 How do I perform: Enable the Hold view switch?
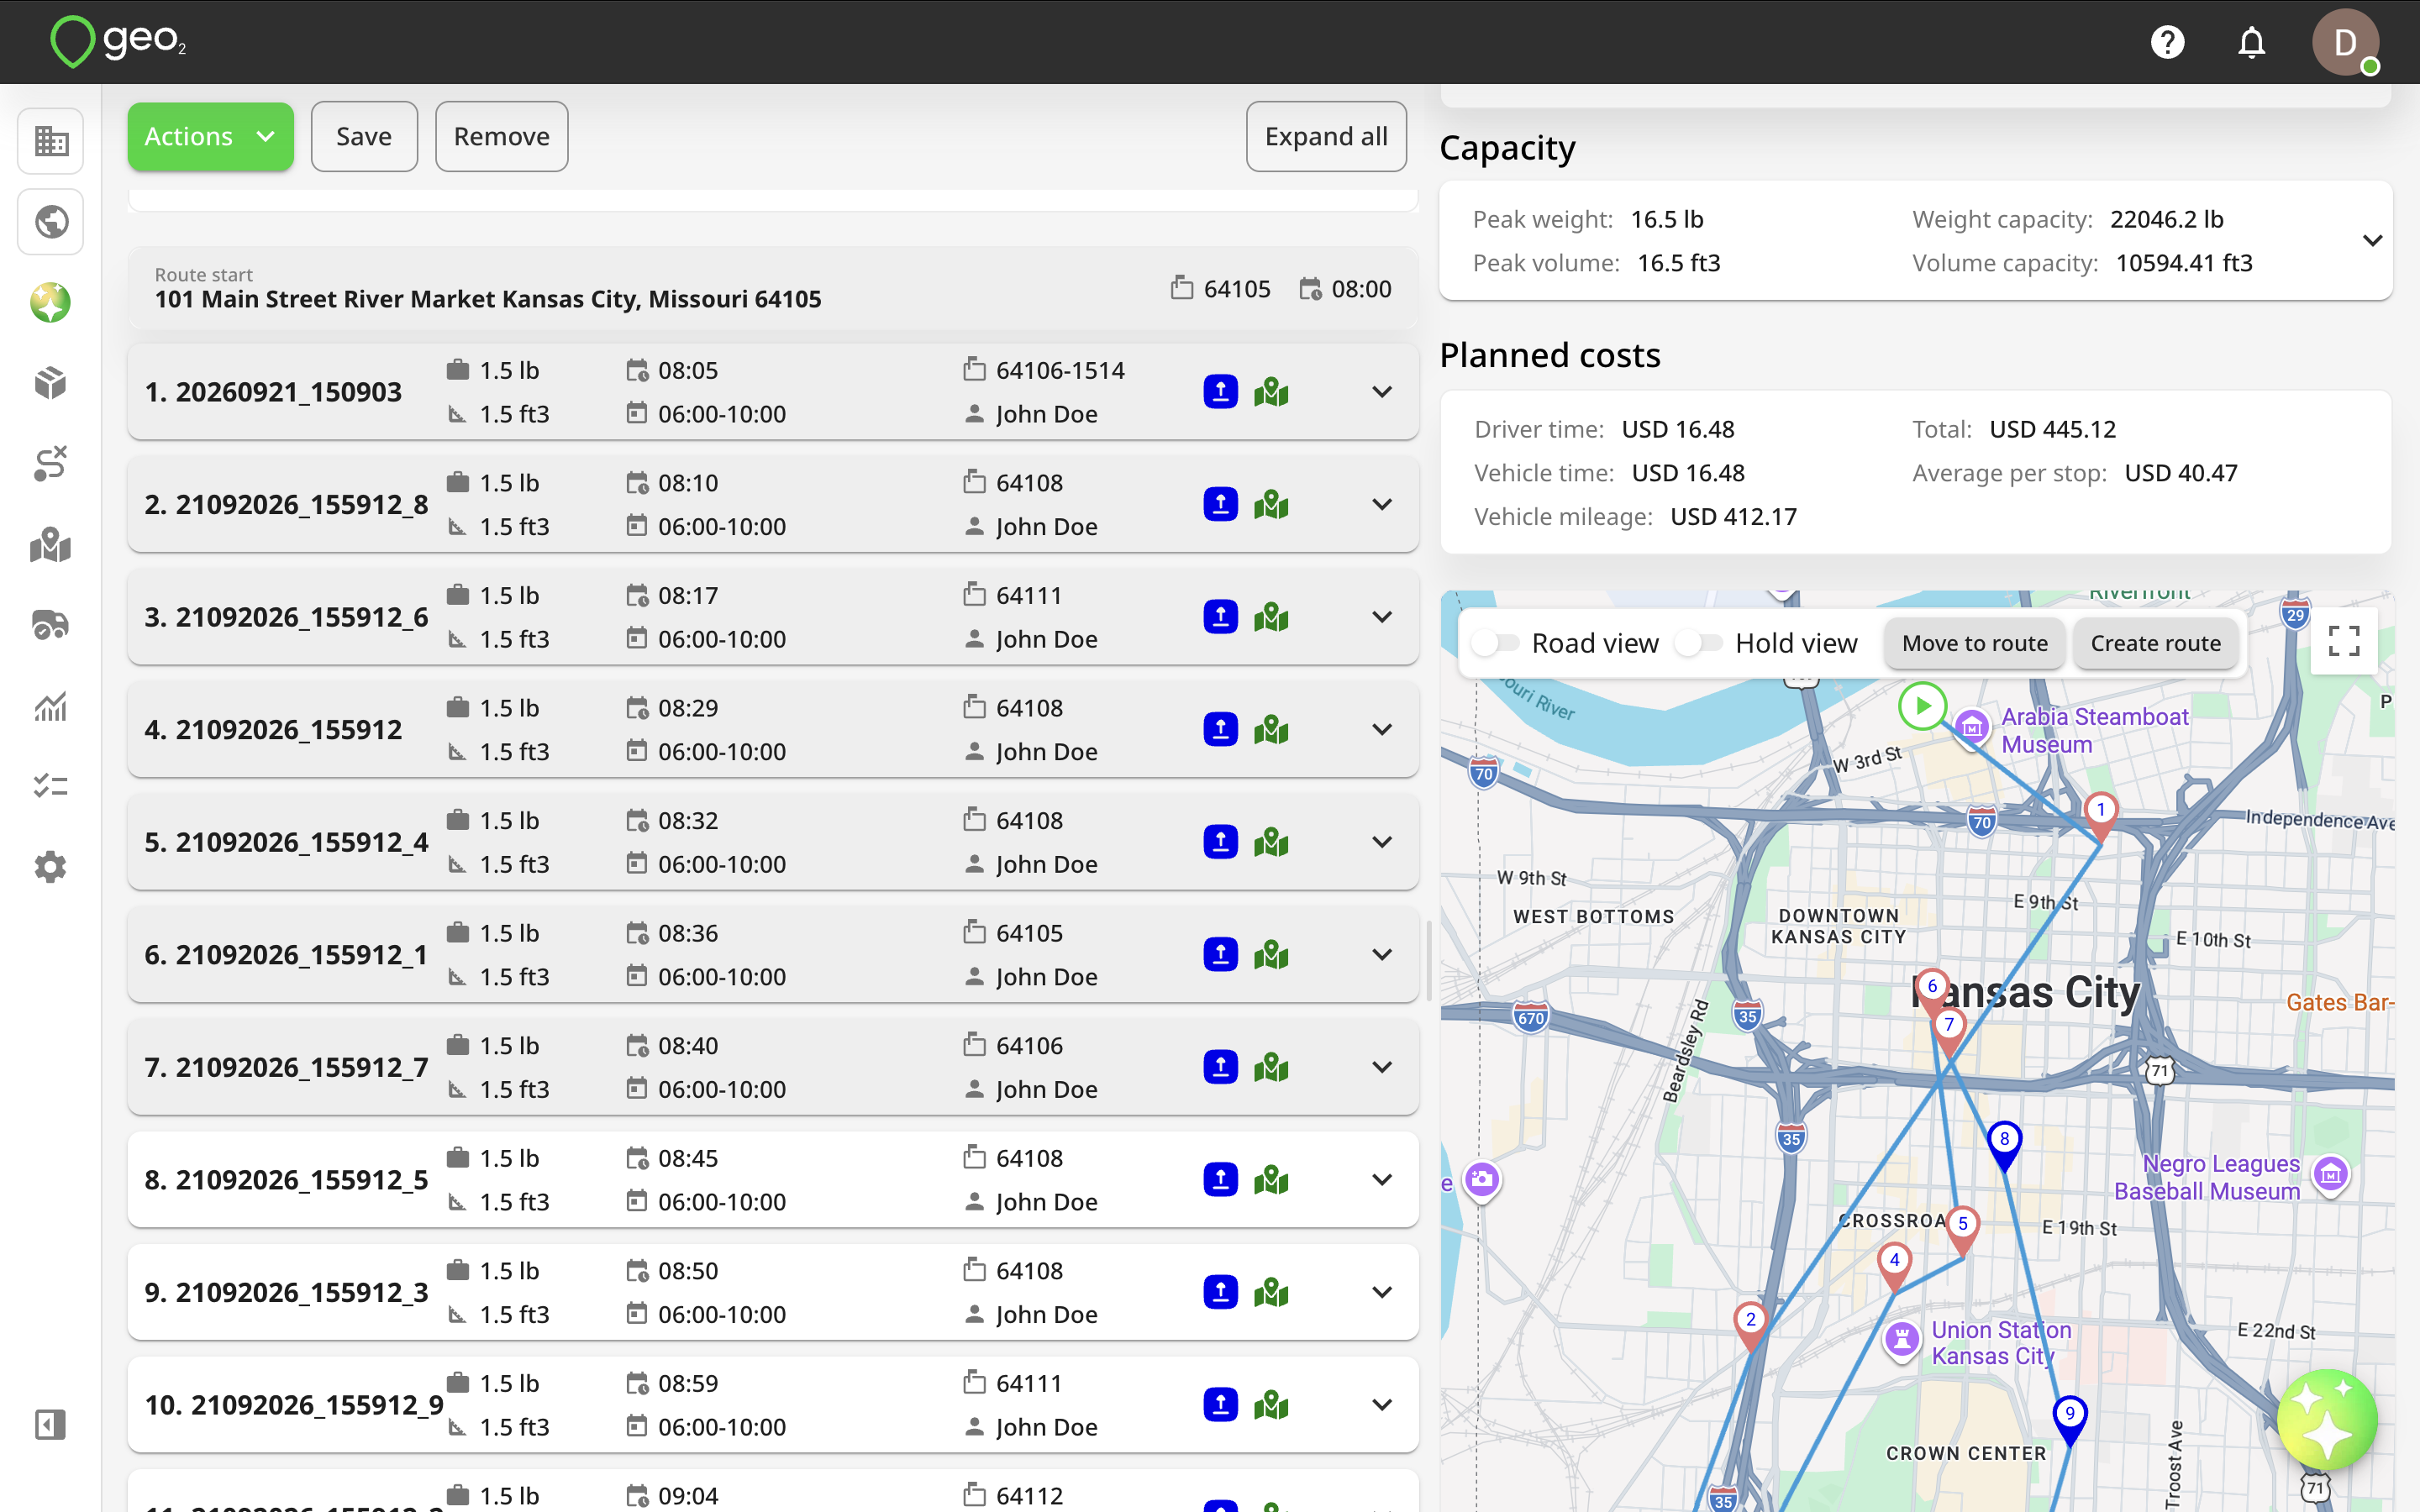click(x=1699, y=643)
